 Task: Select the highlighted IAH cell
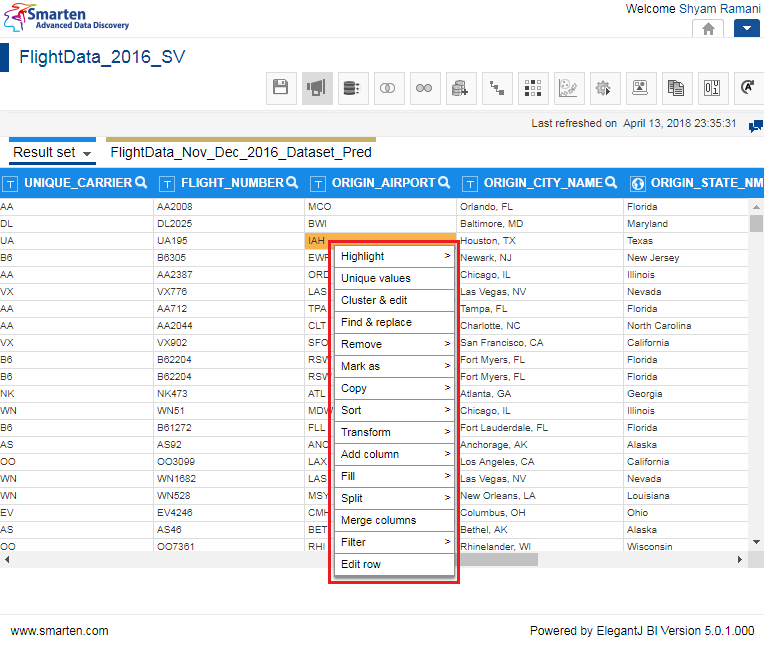click(380, 241)
